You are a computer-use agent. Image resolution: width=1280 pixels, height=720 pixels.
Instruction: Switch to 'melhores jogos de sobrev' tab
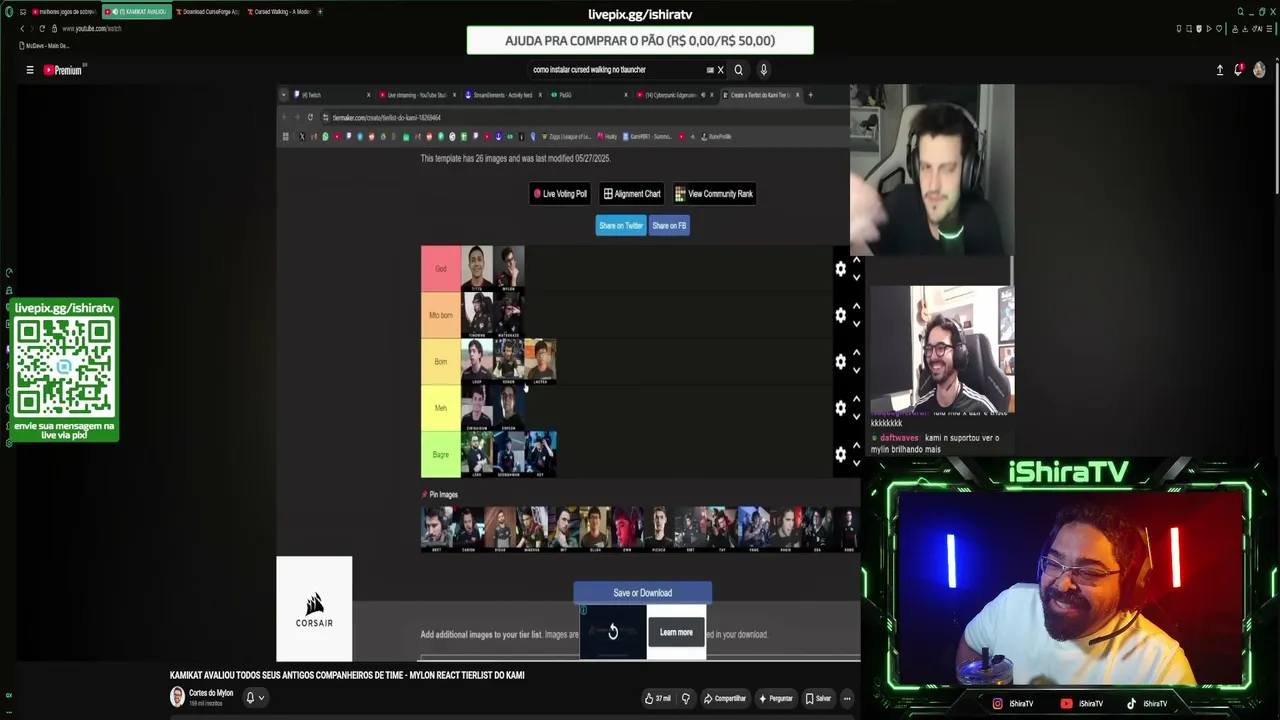pyautogui.click(x=63, y=12)
